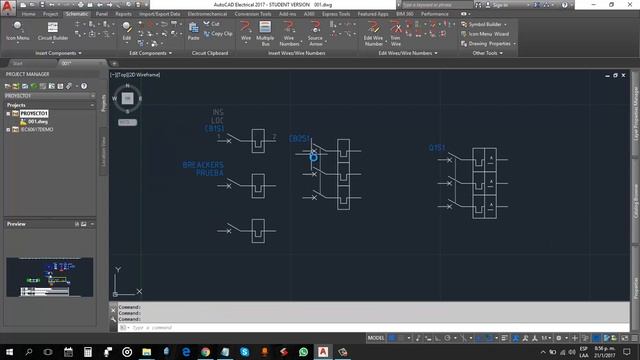Open the Drawing Properties dropdown arrow
Screen dimensions: 640x360
pos(514,44)
